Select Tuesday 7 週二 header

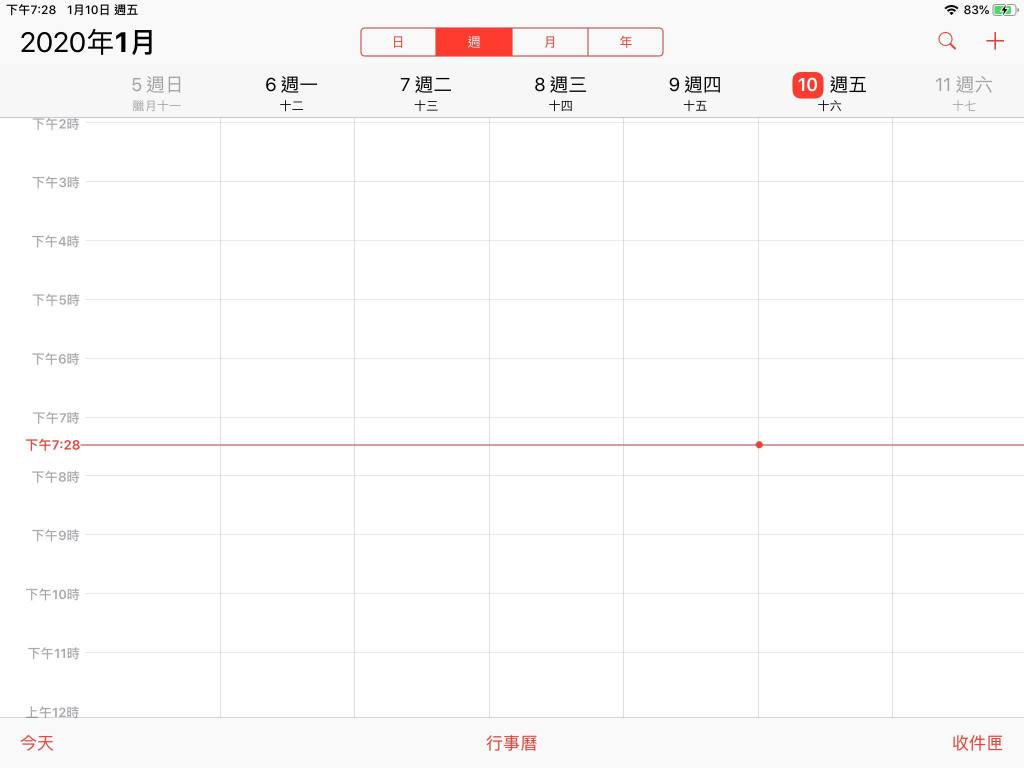(x=426, y=86)
